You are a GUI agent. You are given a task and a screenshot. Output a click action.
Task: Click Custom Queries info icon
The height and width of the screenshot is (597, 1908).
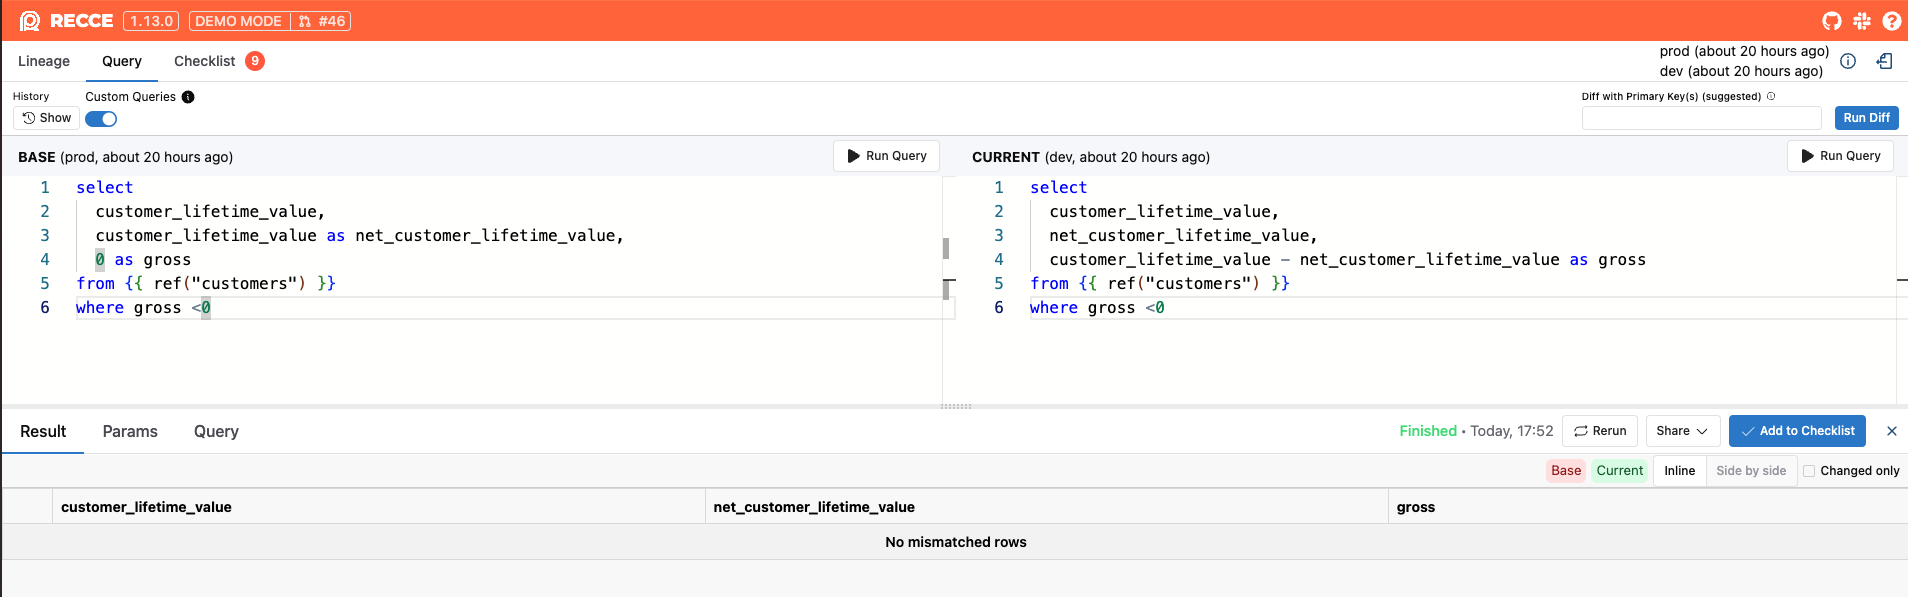[x=188, y=97]
